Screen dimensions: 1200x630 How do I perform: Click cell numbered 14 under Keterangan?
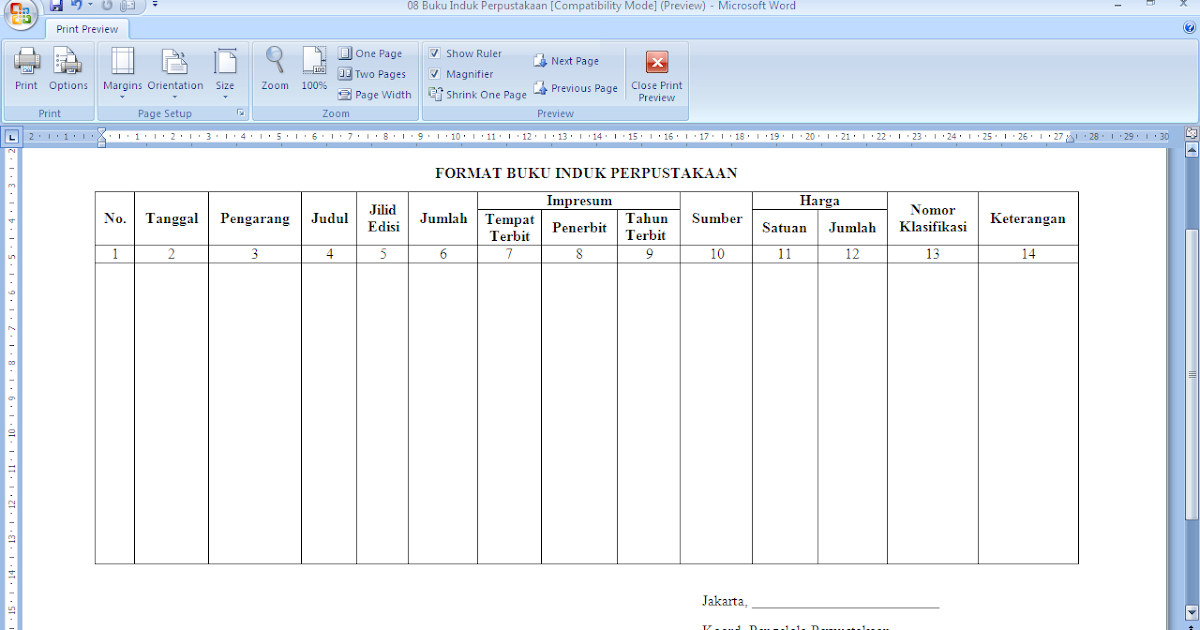1028,254
